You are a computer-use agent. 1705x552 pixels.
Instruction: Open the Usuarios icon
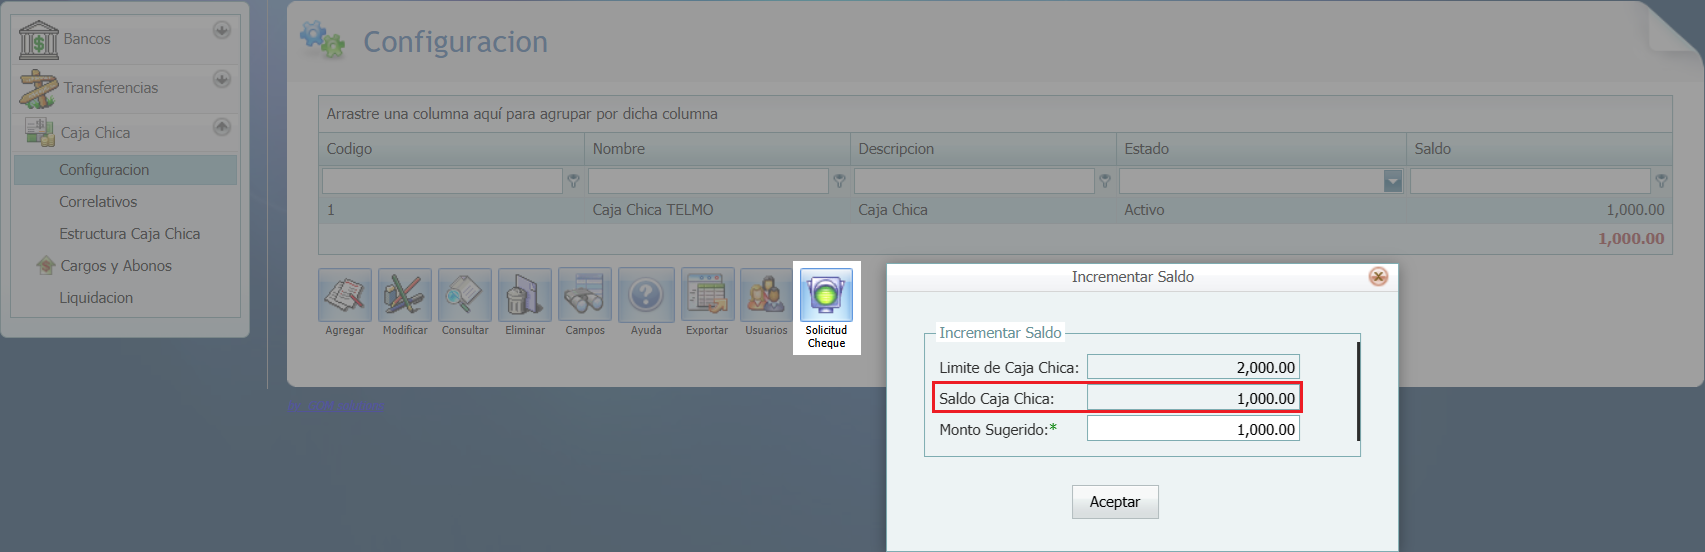point(766,295)
